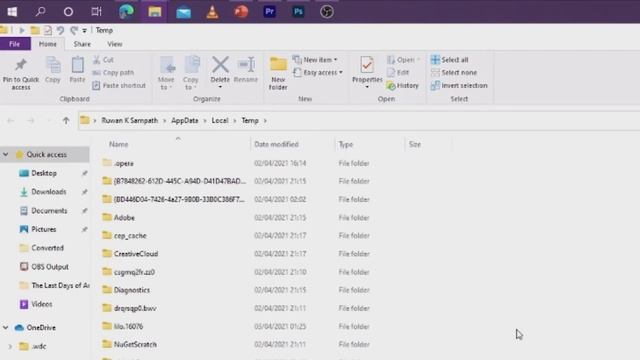Click Ruwan K Sampath breadcrumb

point(129,120)
